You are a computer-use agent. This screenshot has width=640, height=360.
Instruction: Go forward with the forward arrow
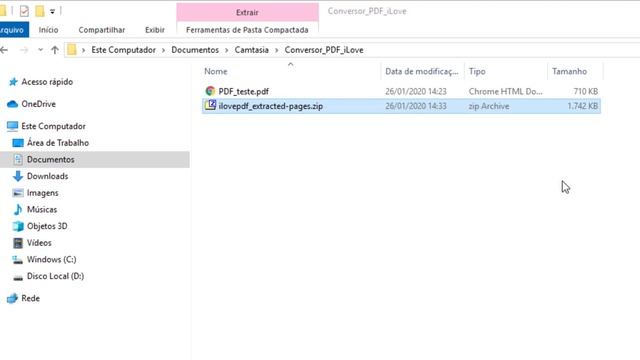click(x=24, y=50)
